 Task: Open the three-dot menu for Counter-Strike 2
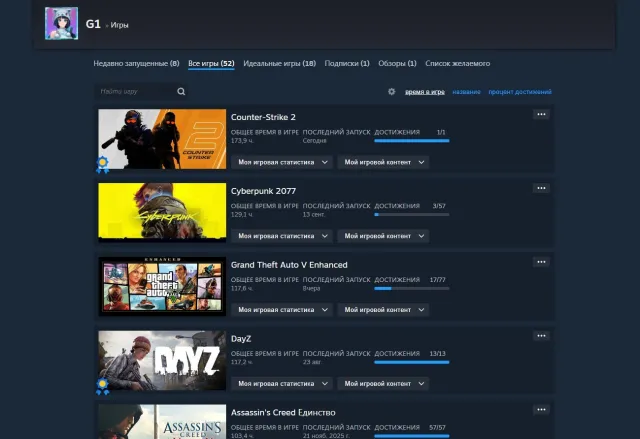[x=541, y=114]
